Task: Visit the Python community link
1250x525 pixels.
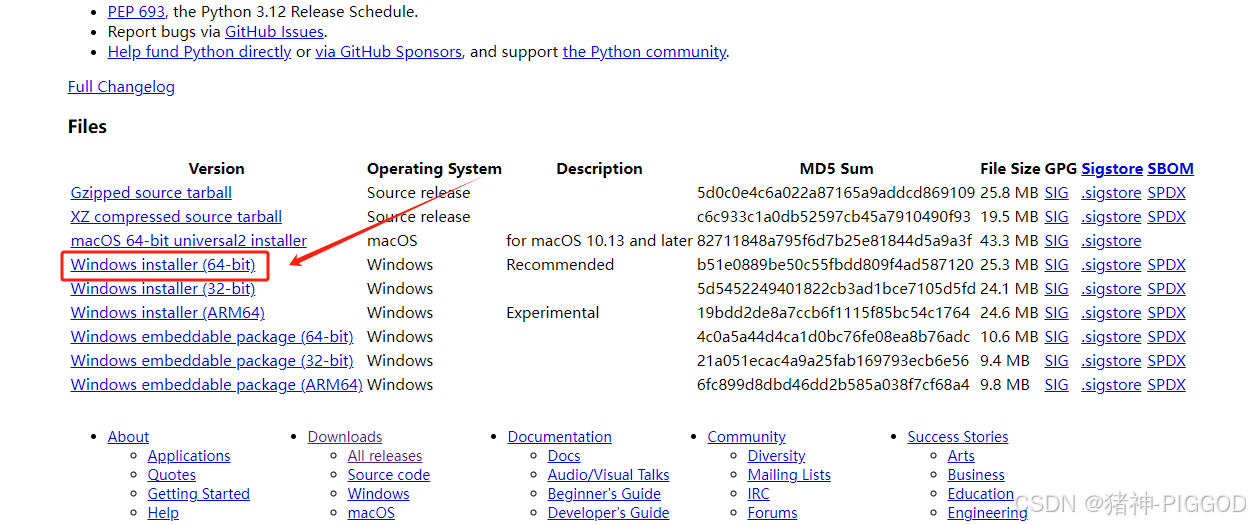Action: pos(644,52)
